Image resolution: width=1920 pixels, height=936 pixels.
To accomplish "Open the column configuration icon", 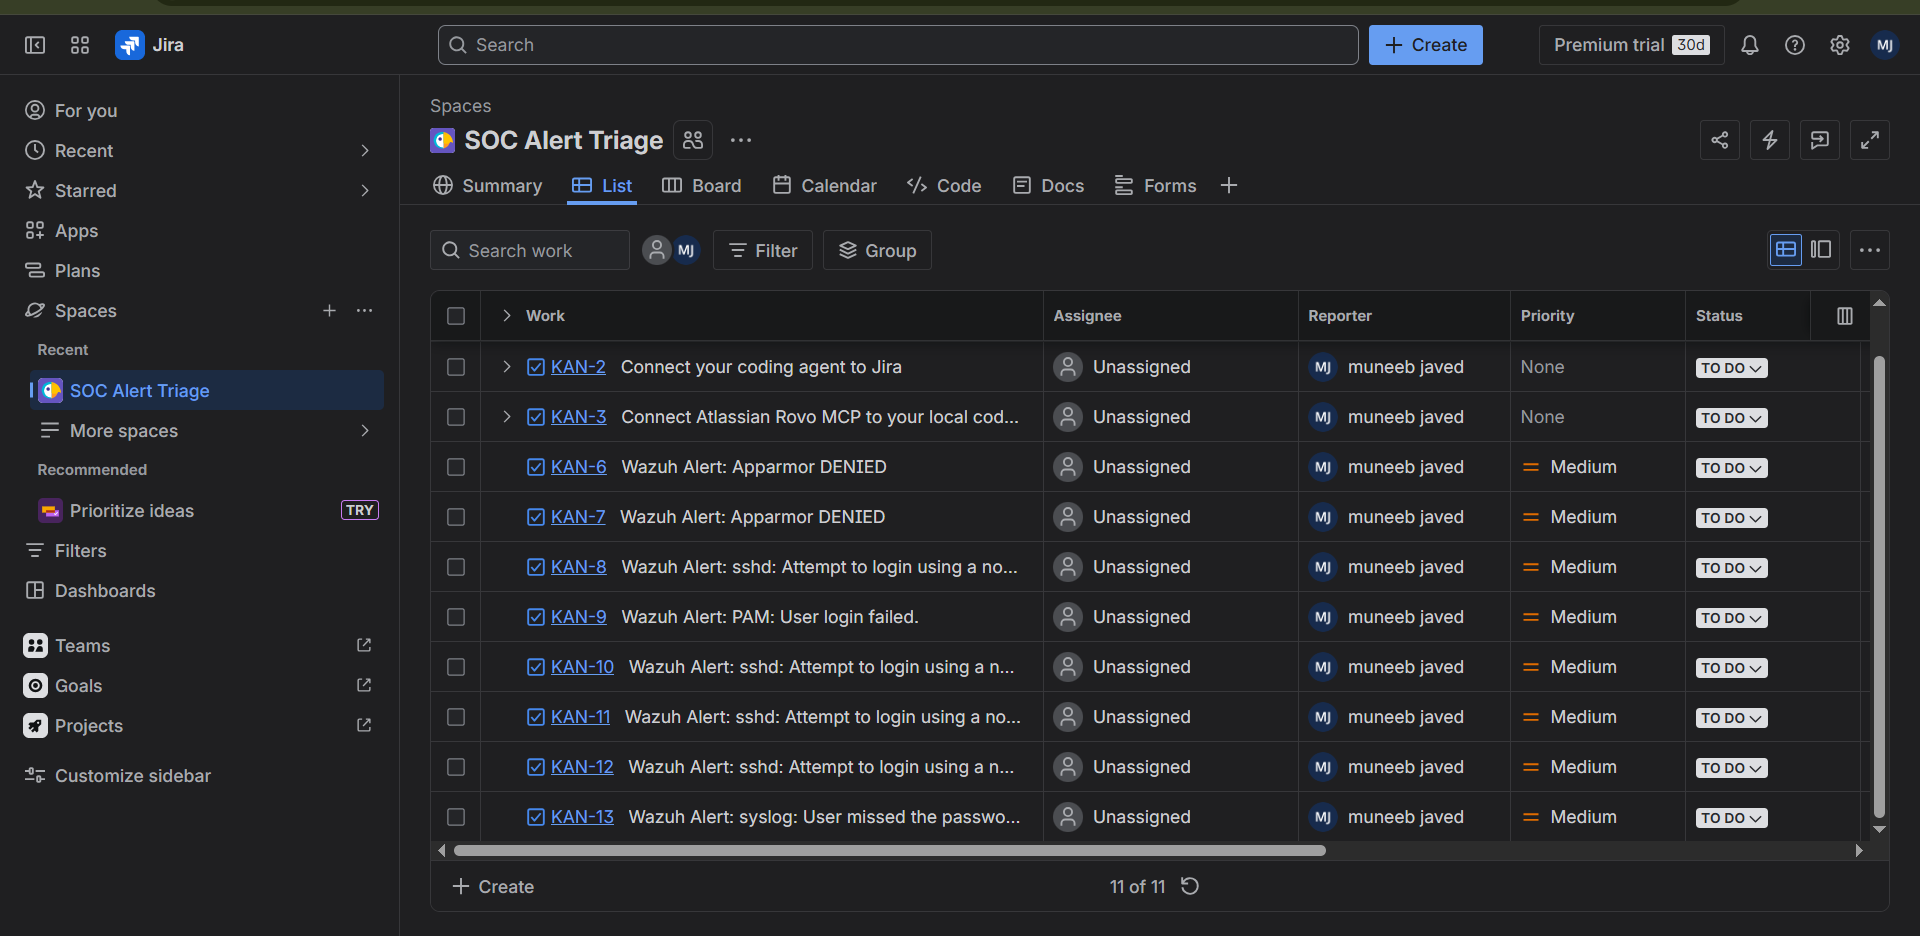I will coord(1844,316).
